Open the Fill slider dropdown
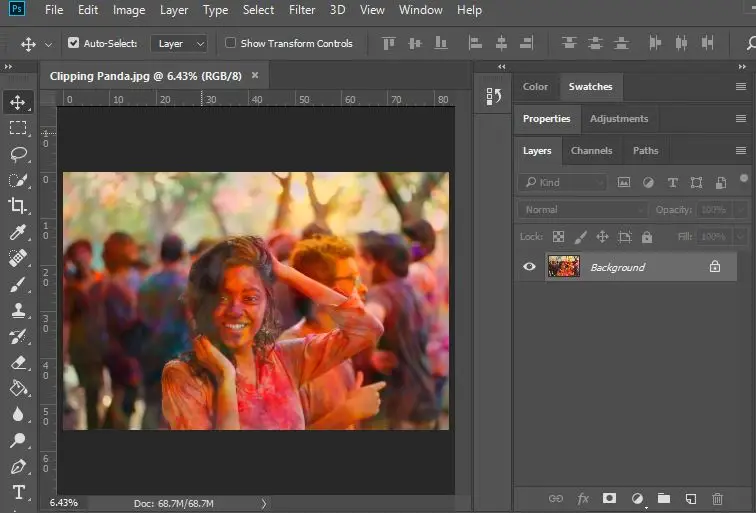Screen dimensions: 756x513 [740, 237]
